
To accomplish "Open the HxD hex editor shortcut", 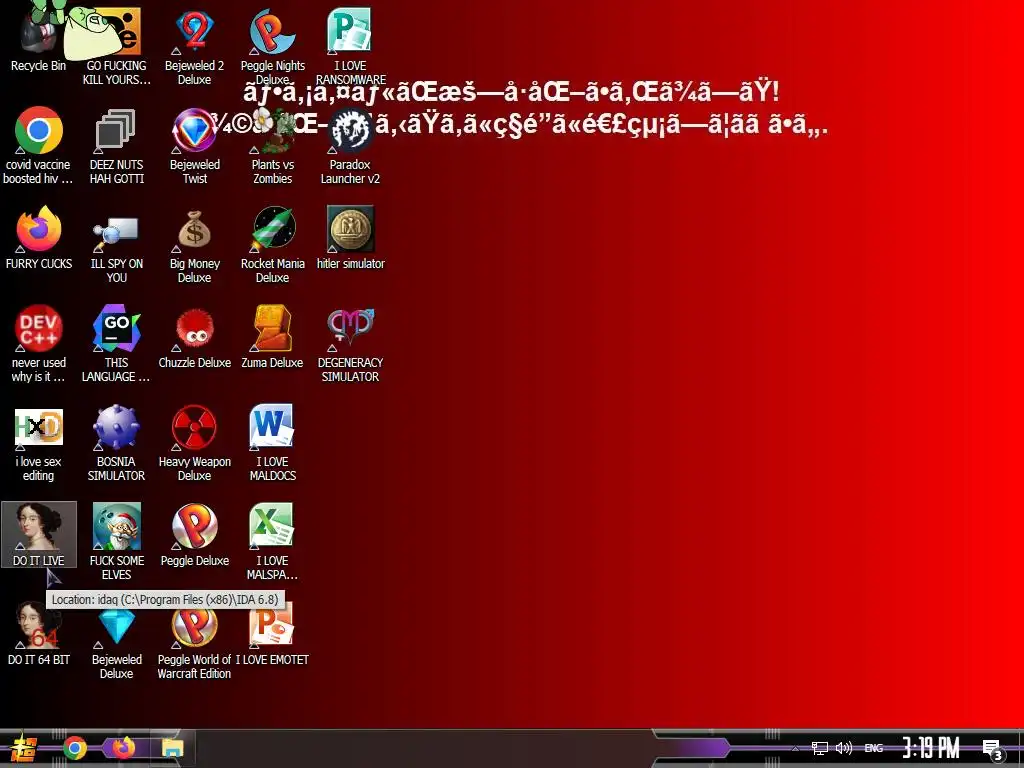I will [38, 443].
